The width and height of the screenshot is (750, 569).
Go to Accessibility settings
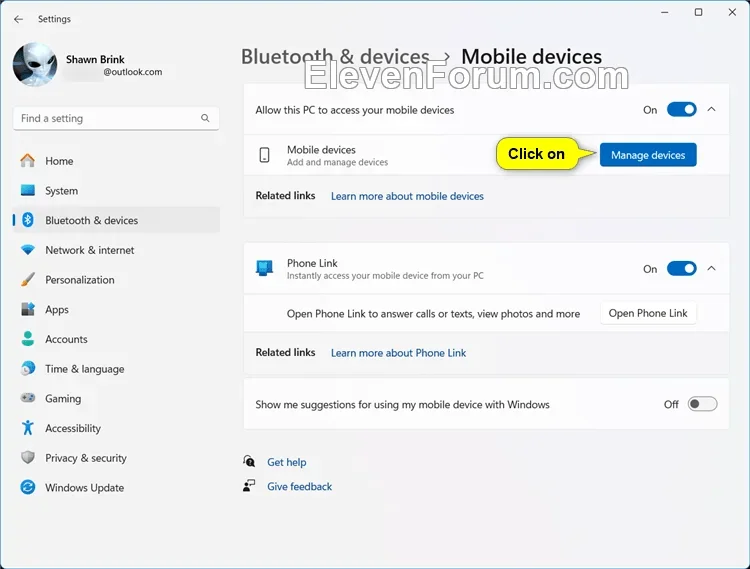point(116,427)
